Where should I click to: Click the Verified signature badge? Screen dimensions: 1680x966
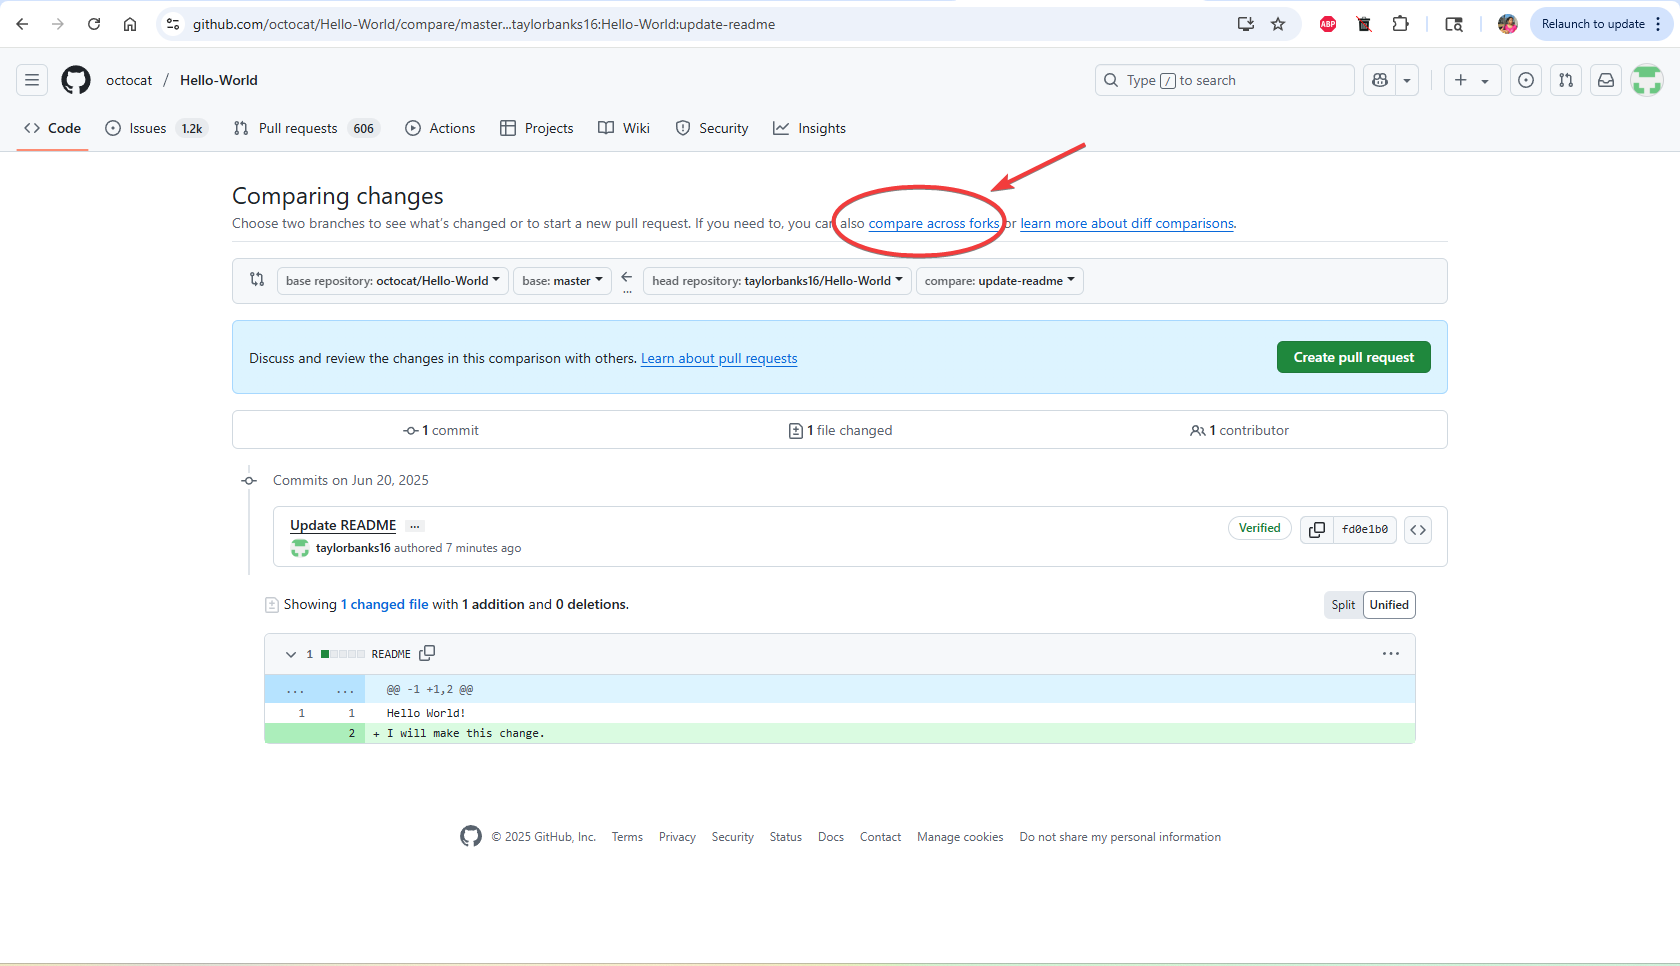tap(1260, 528)
